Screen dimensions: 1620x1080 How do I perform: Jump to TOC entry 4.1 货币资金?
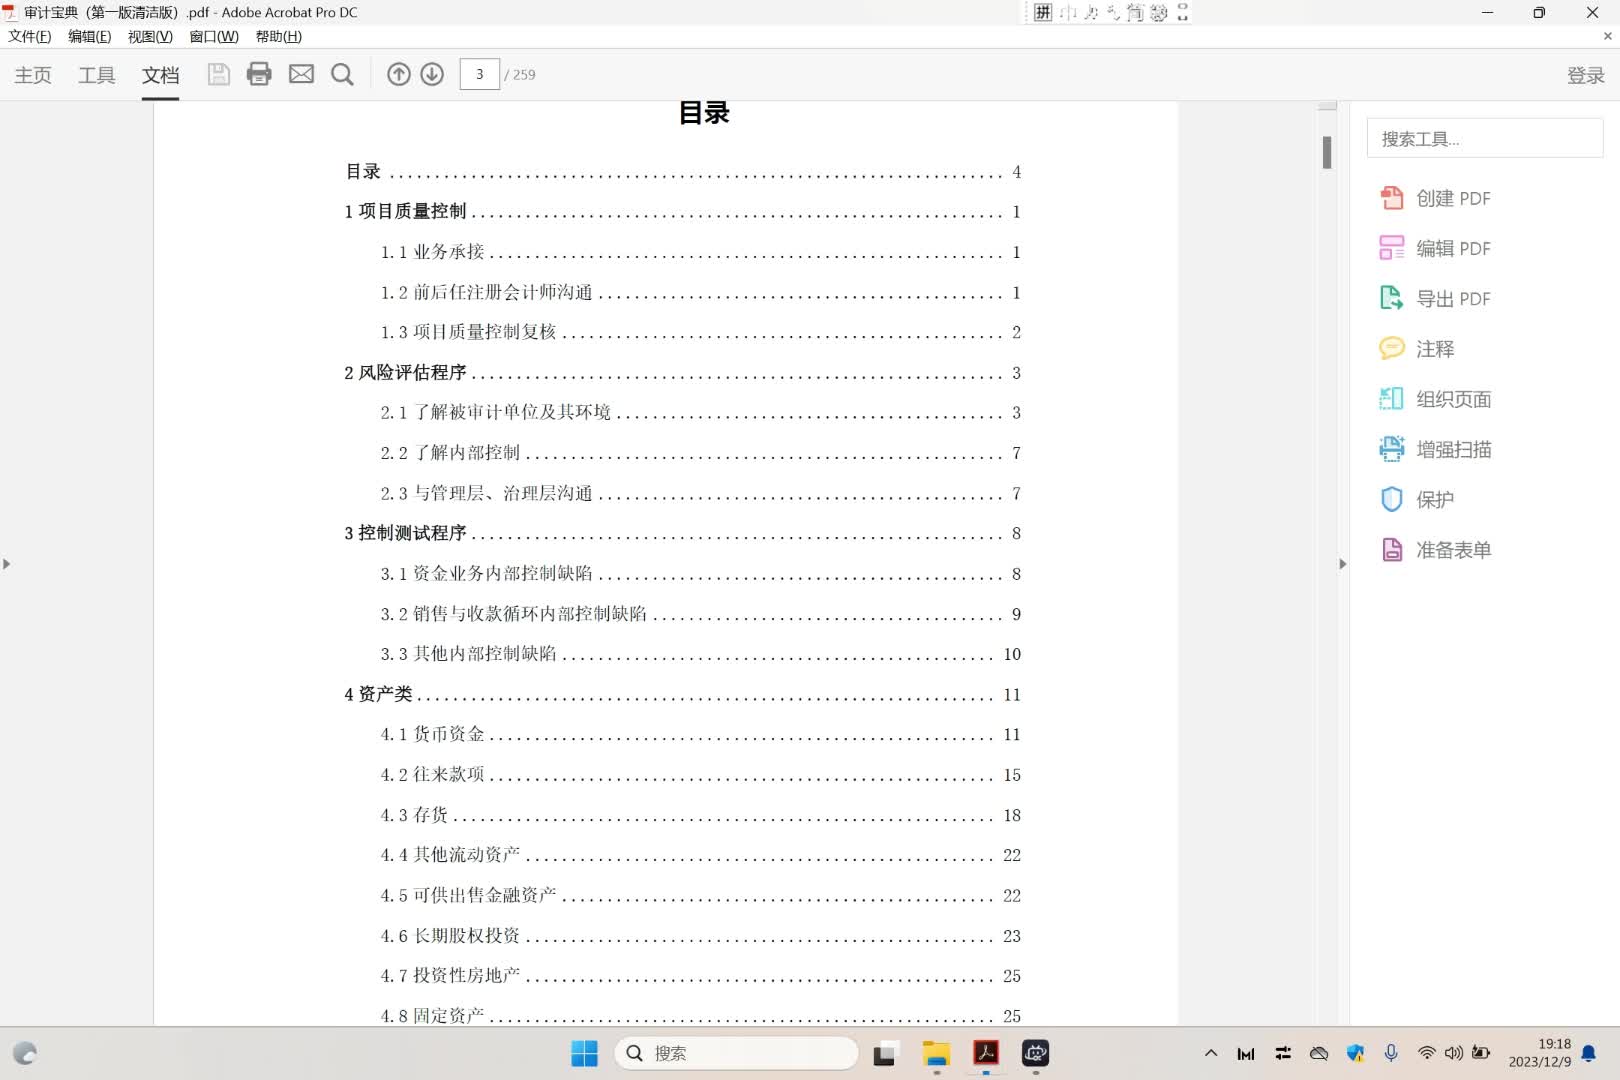tap(700, 734)
